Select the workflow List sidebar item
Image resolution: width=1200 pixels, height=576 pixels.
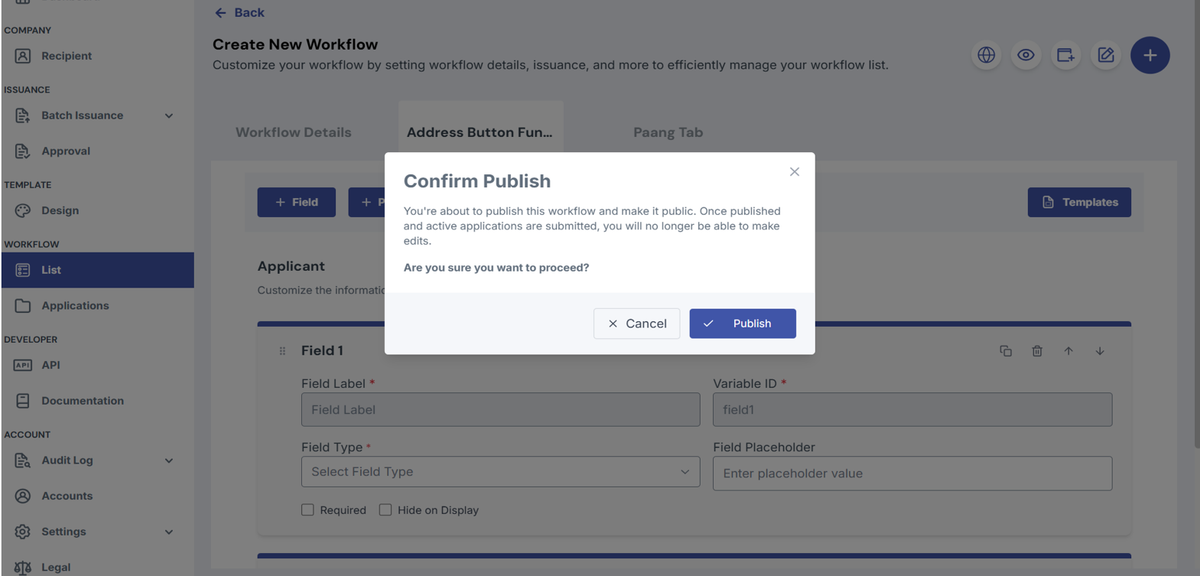point(97,270)
